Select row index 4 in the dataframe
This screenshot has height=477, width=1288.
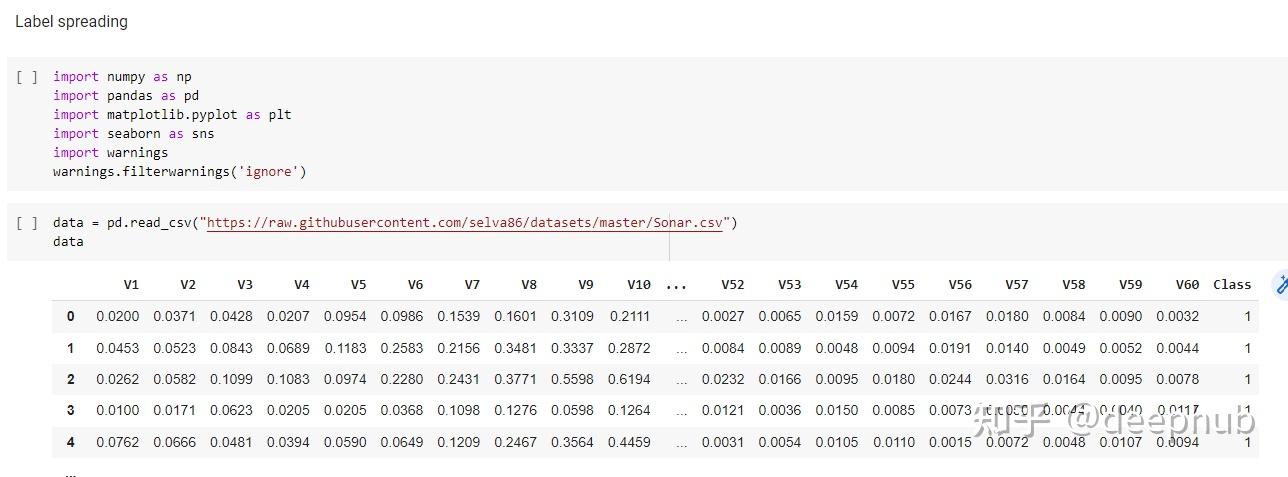[x=70, y=441]
